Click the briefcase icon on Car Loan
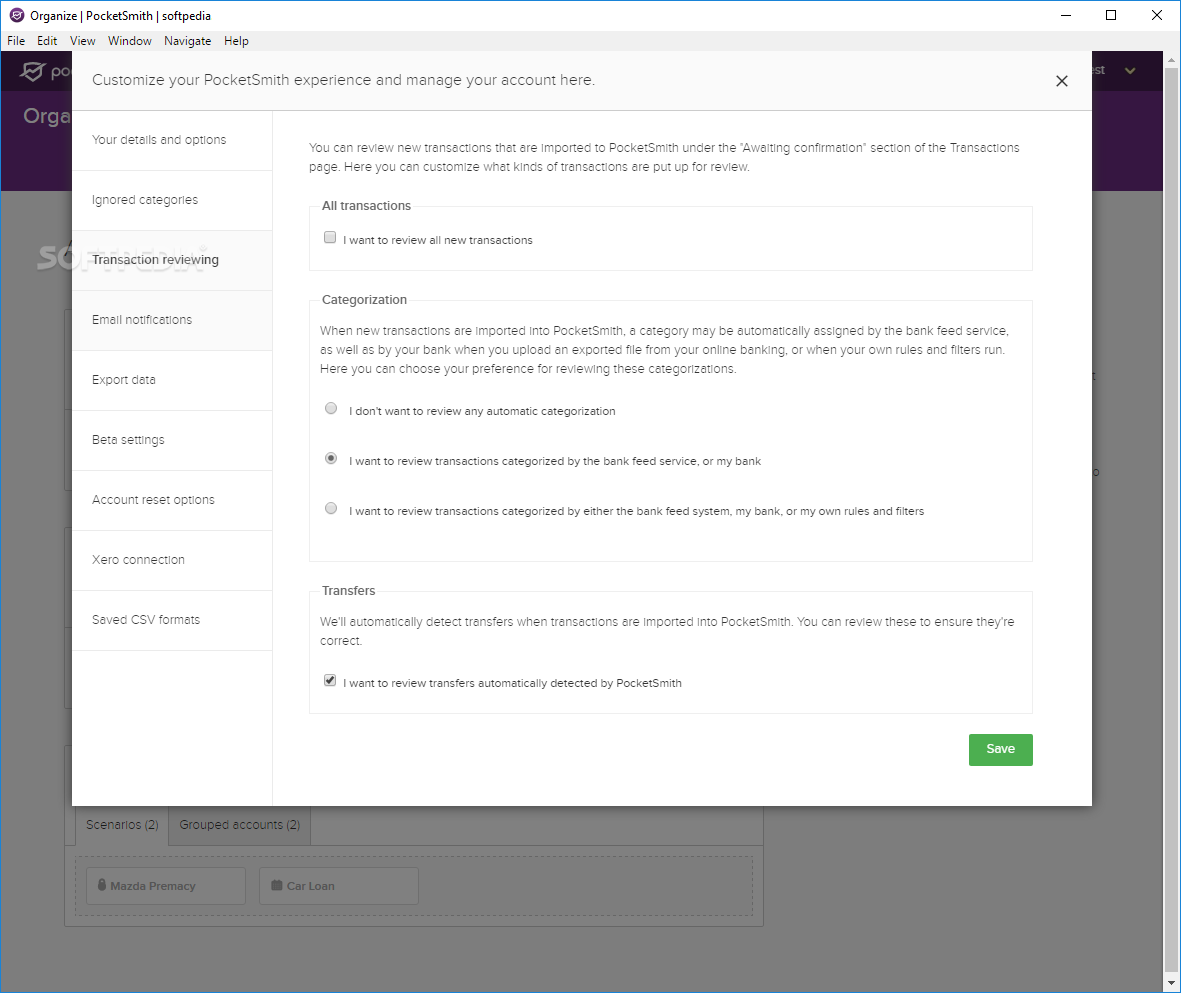Image resolution: width=1181 pixels, height=993 pixels. tap(276, 885)
